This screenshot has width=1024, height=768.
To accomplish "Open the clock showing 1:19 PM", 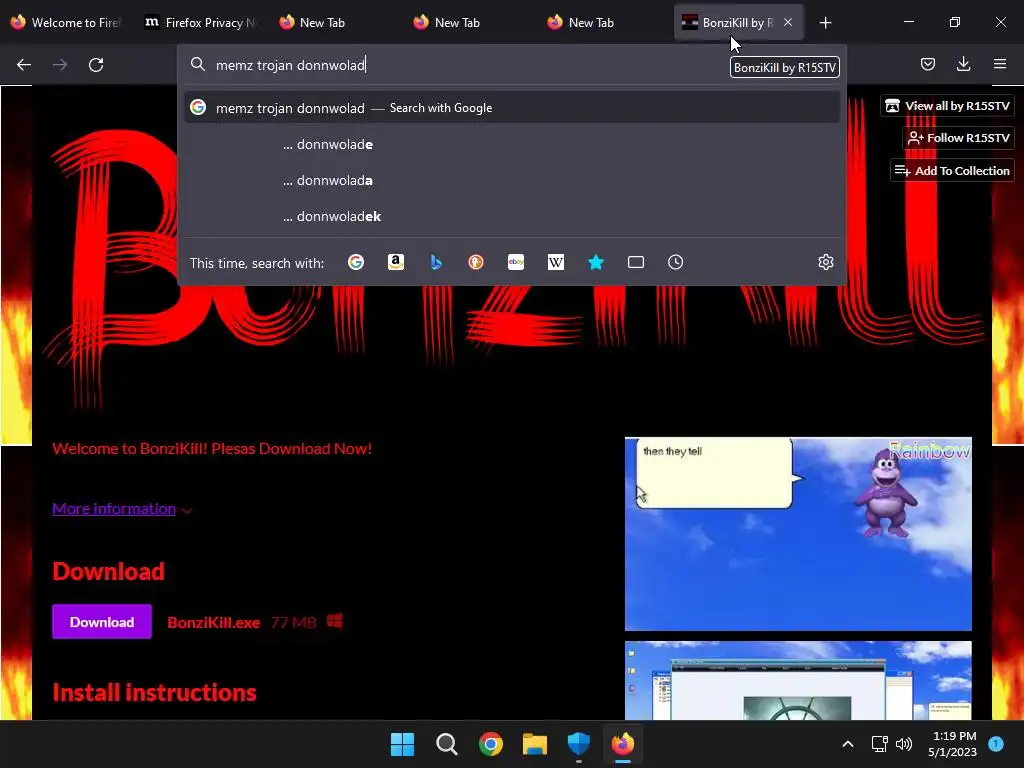I will tap(953, 744).
